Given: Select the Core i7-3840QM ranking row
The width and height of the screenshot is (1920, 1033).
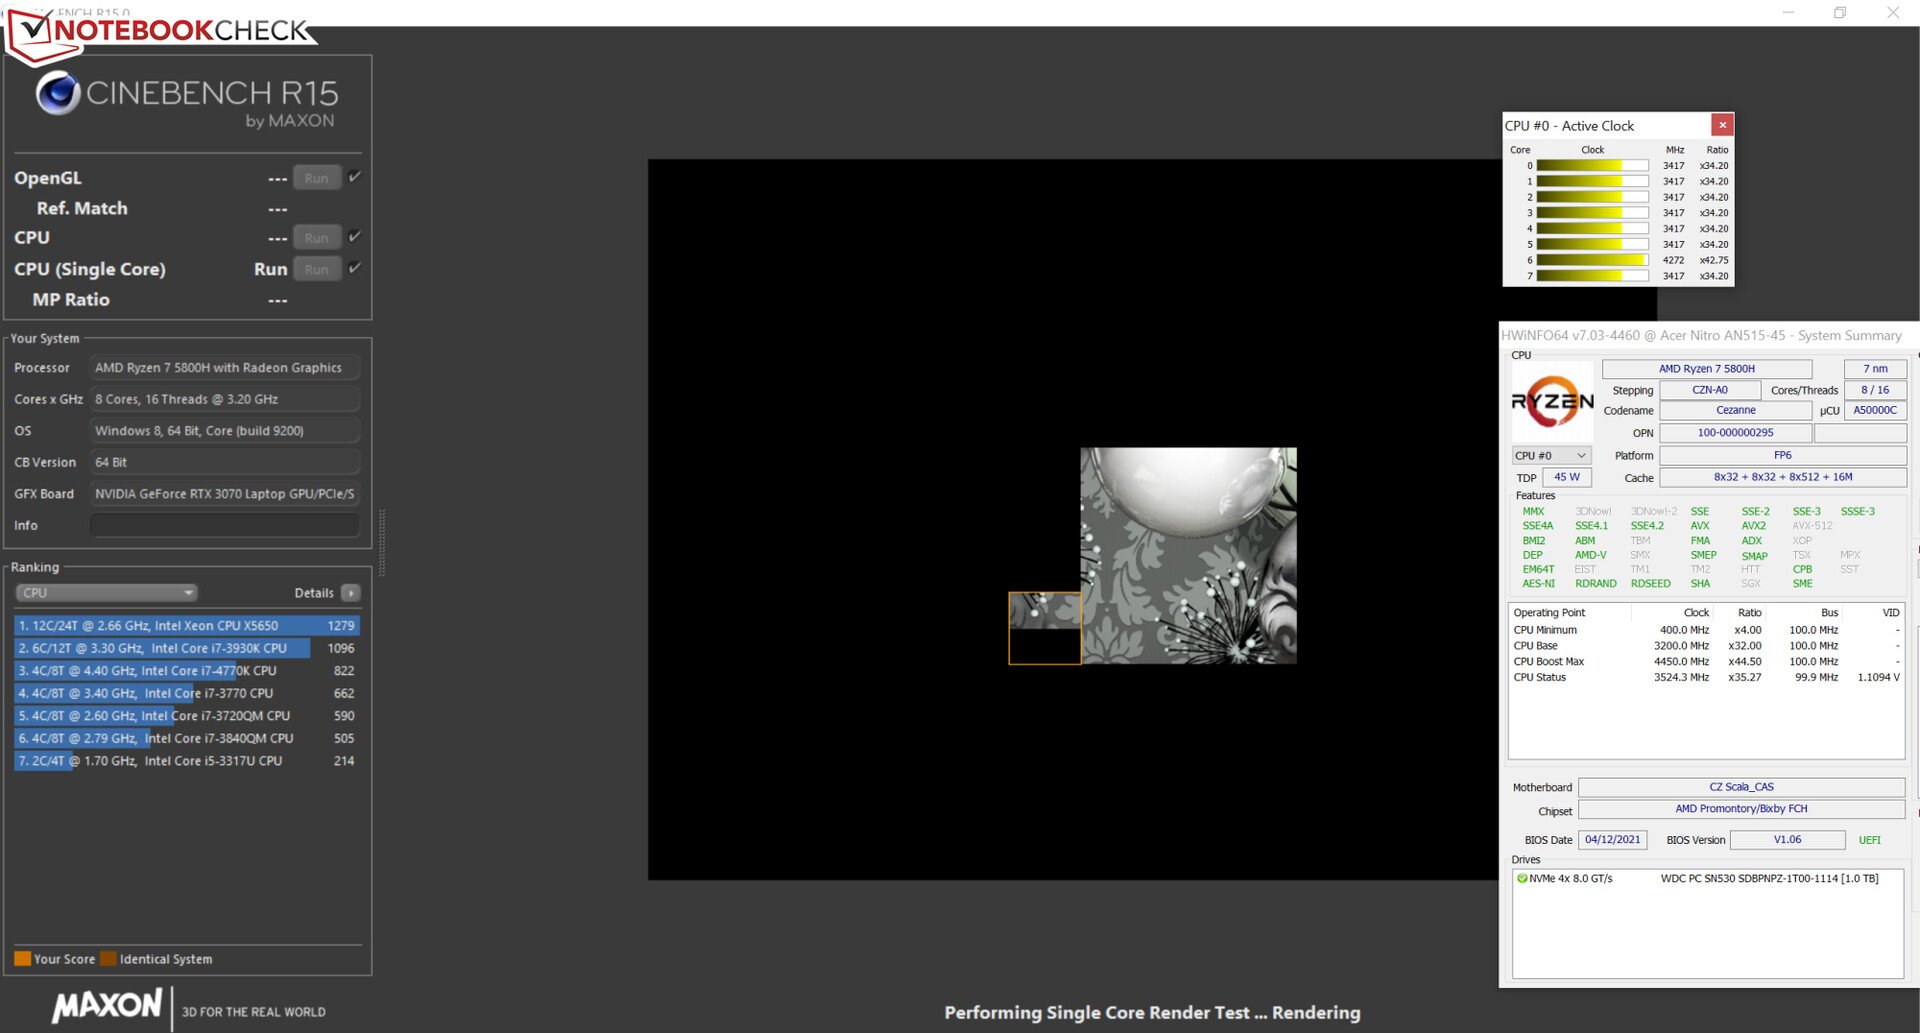Looking at the screenshot, I should tap(187, 738).
